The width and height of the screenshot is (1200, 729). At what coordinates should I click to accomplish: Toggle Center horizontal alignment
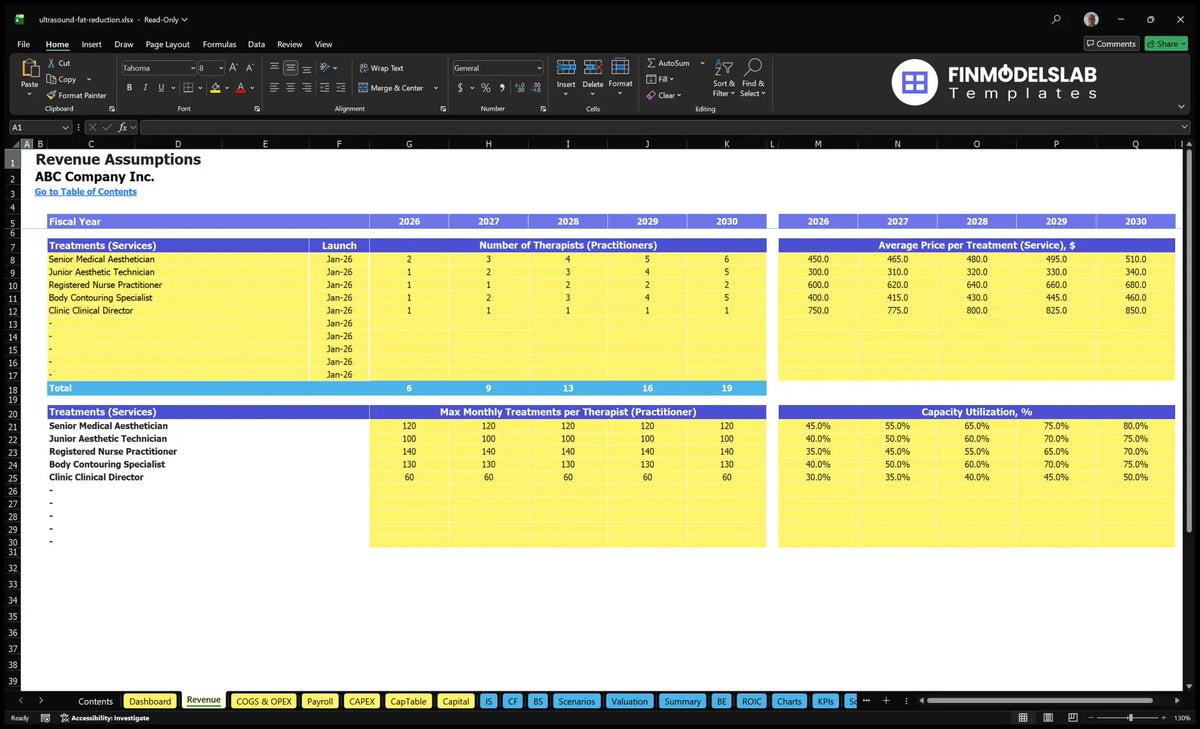(x=290, y=88)
